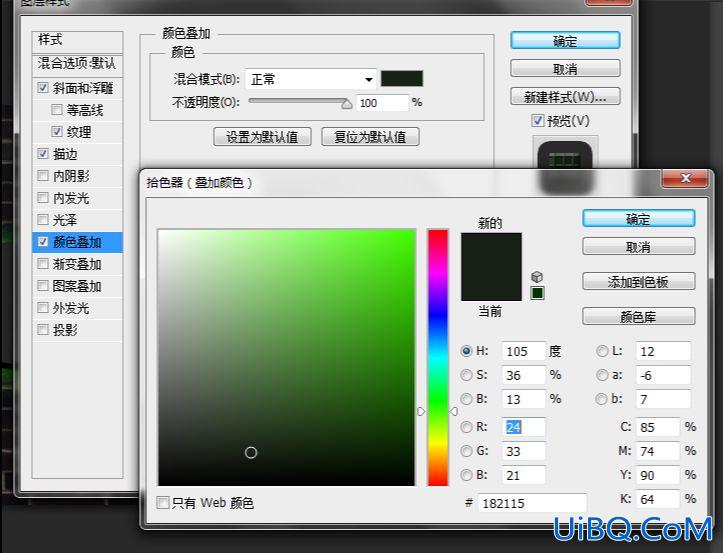
Task: Click the overlay color swatch beside blend mode
Action: pos(402,78)
